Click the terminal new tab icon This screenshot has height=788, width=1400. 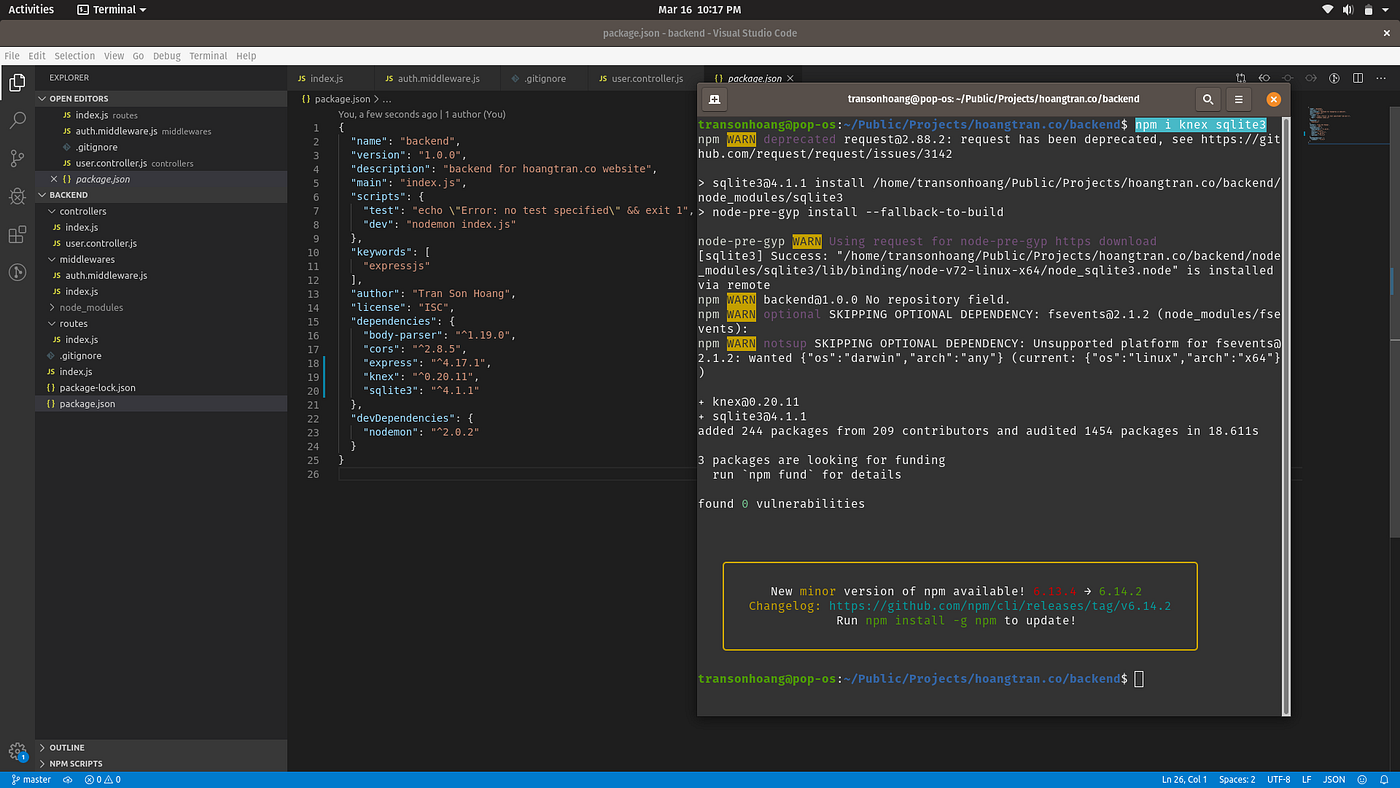[x=714, y=99]
